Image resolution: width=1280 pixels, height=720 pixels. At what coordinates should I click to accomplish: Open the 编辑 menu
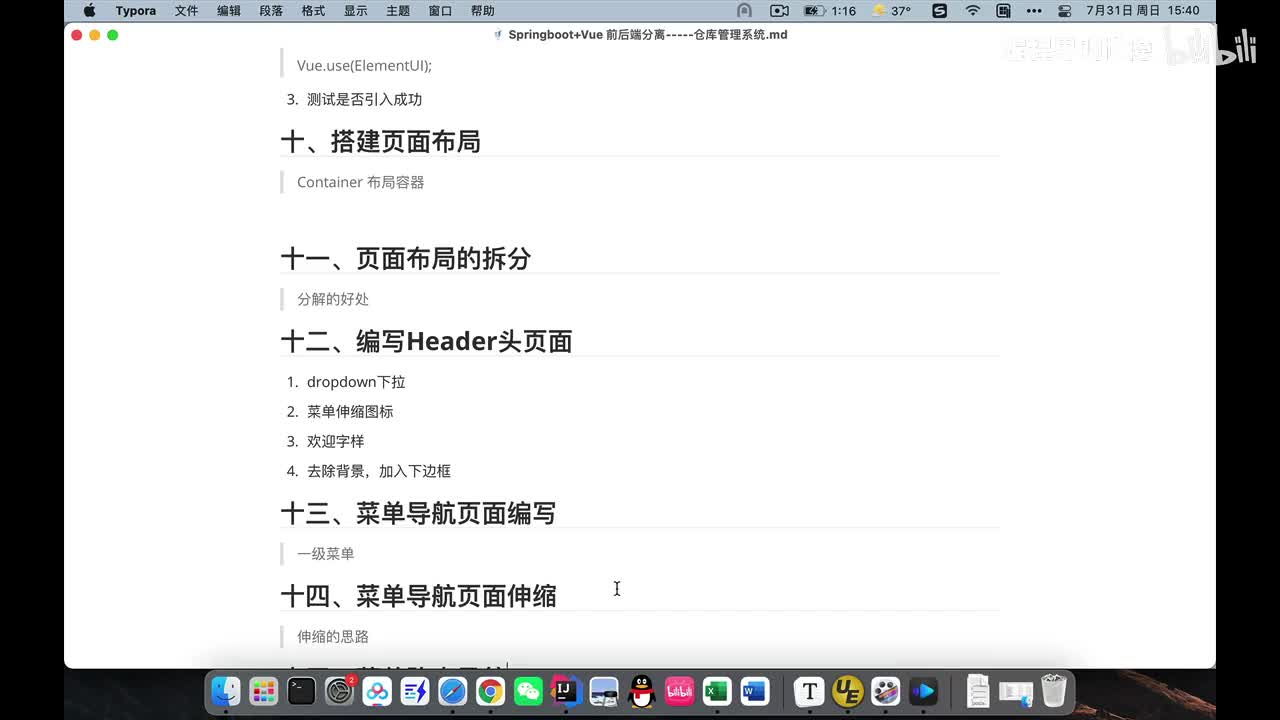click(229, 11)
